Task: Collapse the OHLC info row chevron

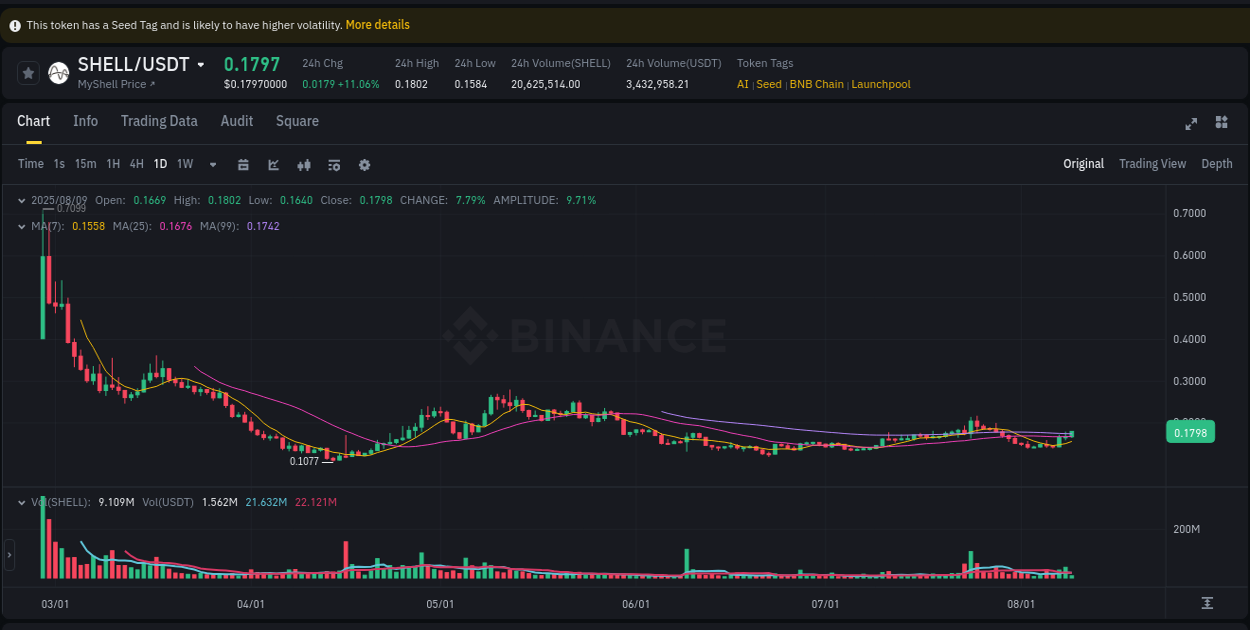Action: click(x=21, y=200)
